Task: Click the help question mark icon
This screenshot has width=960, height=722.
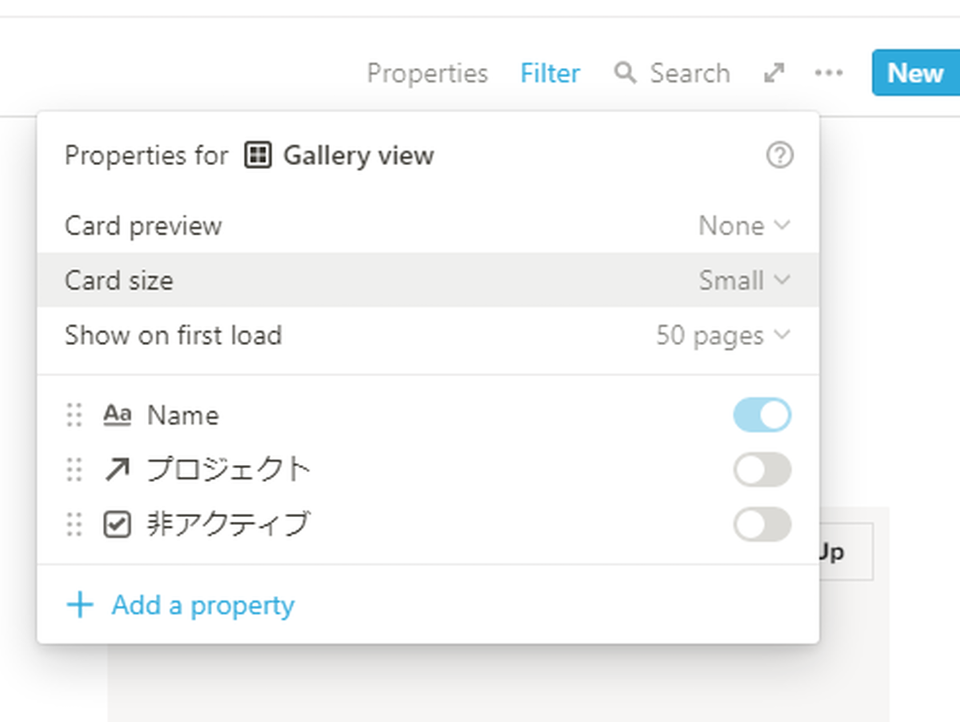Action: pyautogui.click(x=779, y=156)
